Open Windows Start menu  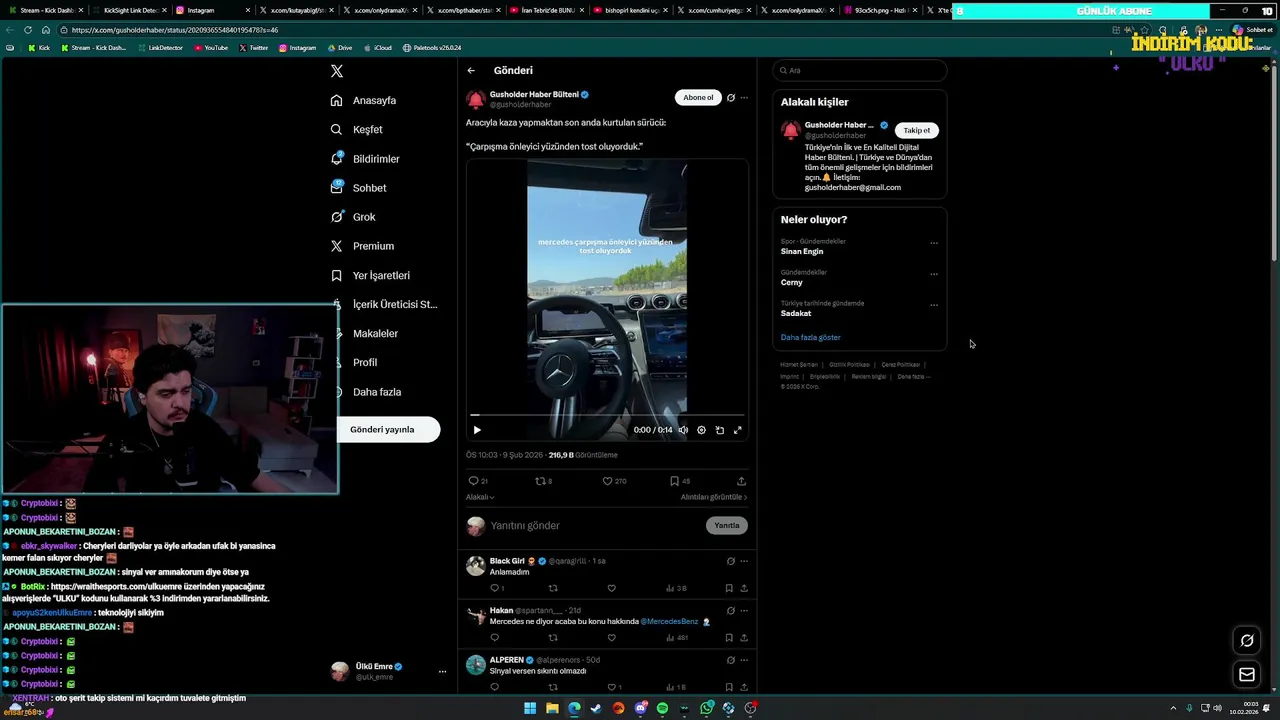pyautogui.click(x=530, y=708)
